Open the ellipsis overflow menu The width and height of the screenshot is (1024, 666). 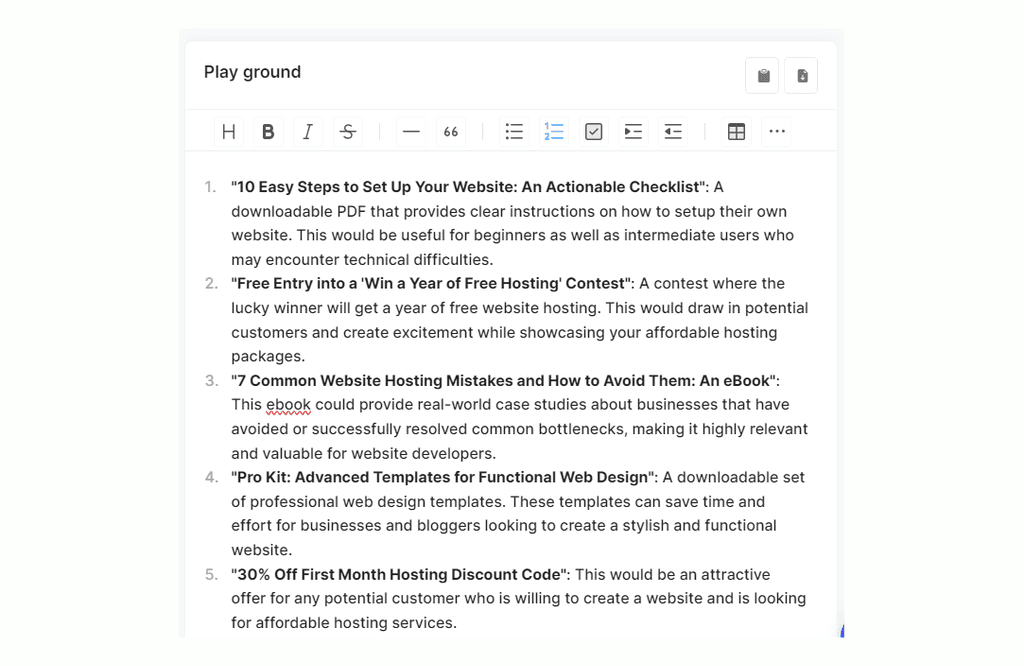pos(777,131)
